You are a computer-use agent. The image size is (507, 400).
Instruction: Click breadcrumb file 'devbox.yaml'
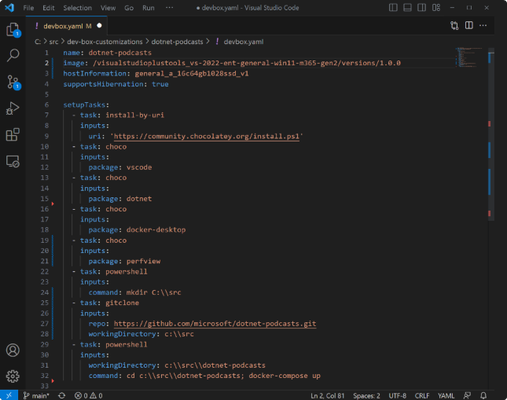[243, 42]
